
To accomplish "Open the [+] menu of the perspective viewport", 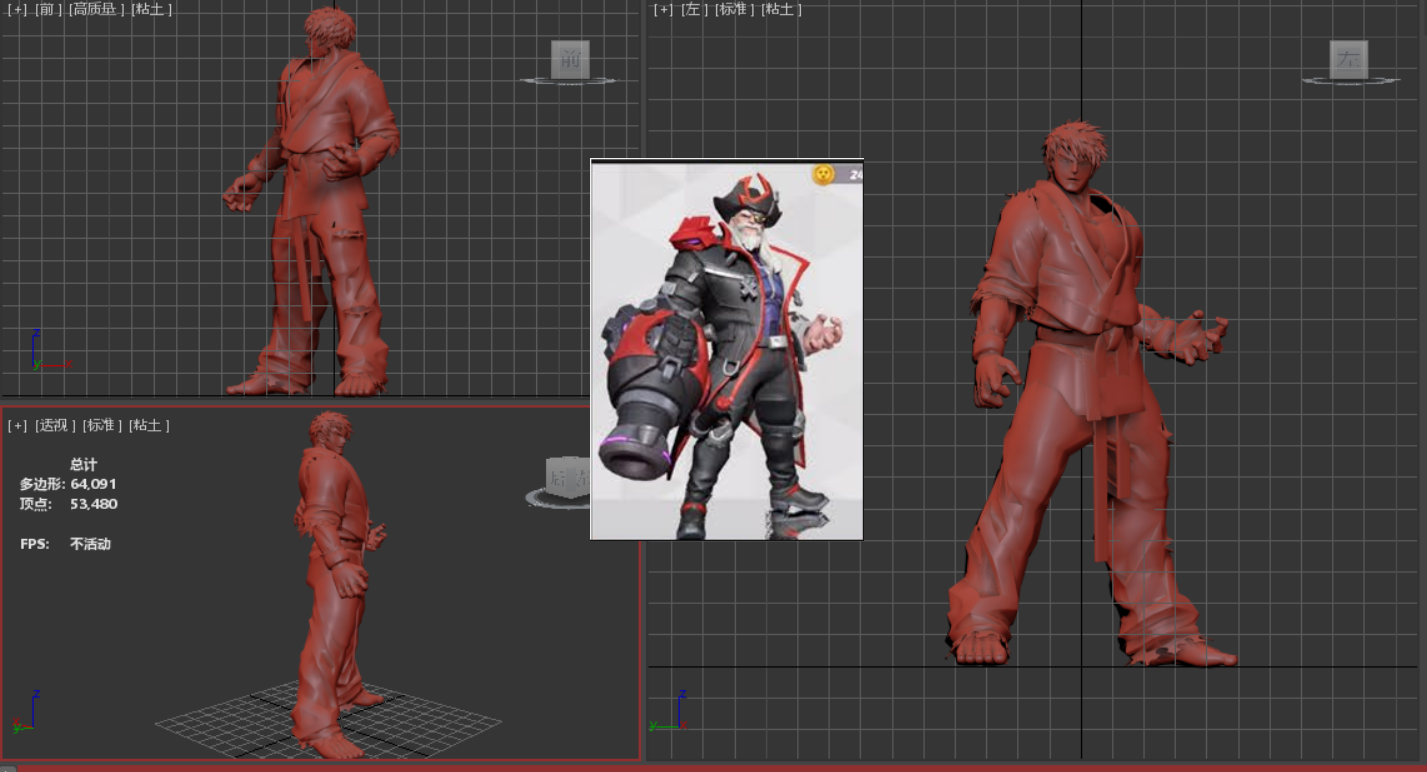I will pos(17,425).
